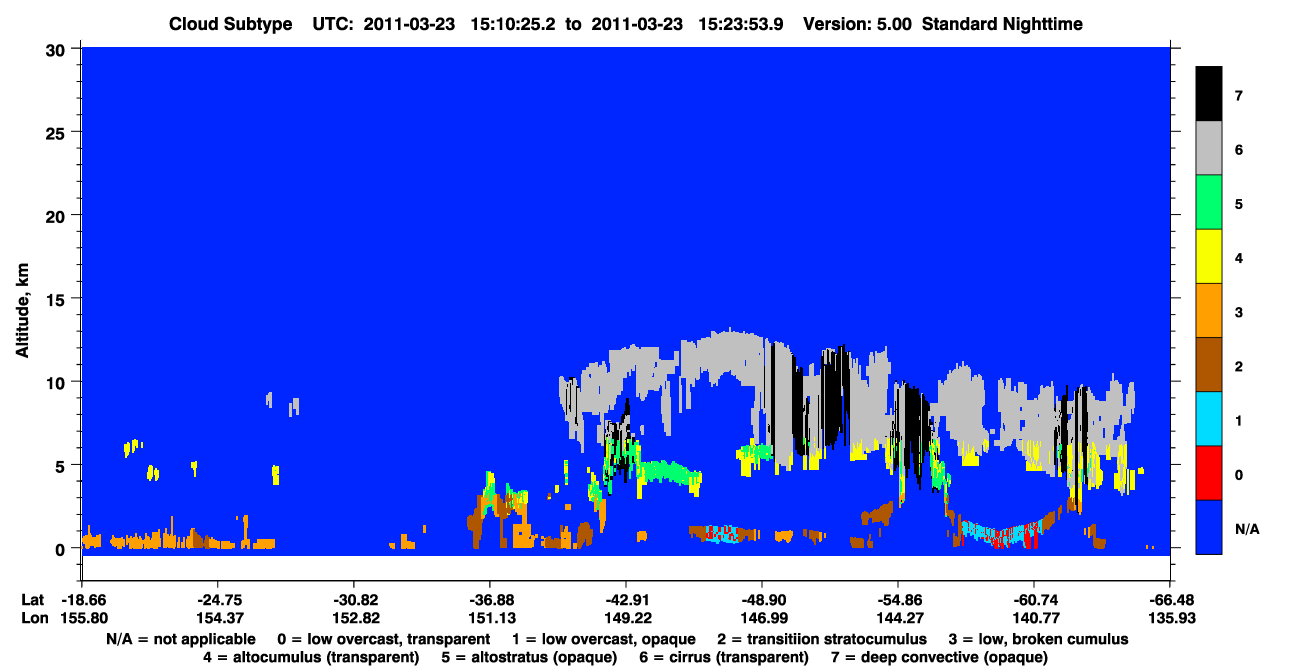
Task: Click the 'Lon' row label
Action: click(33, 618)
